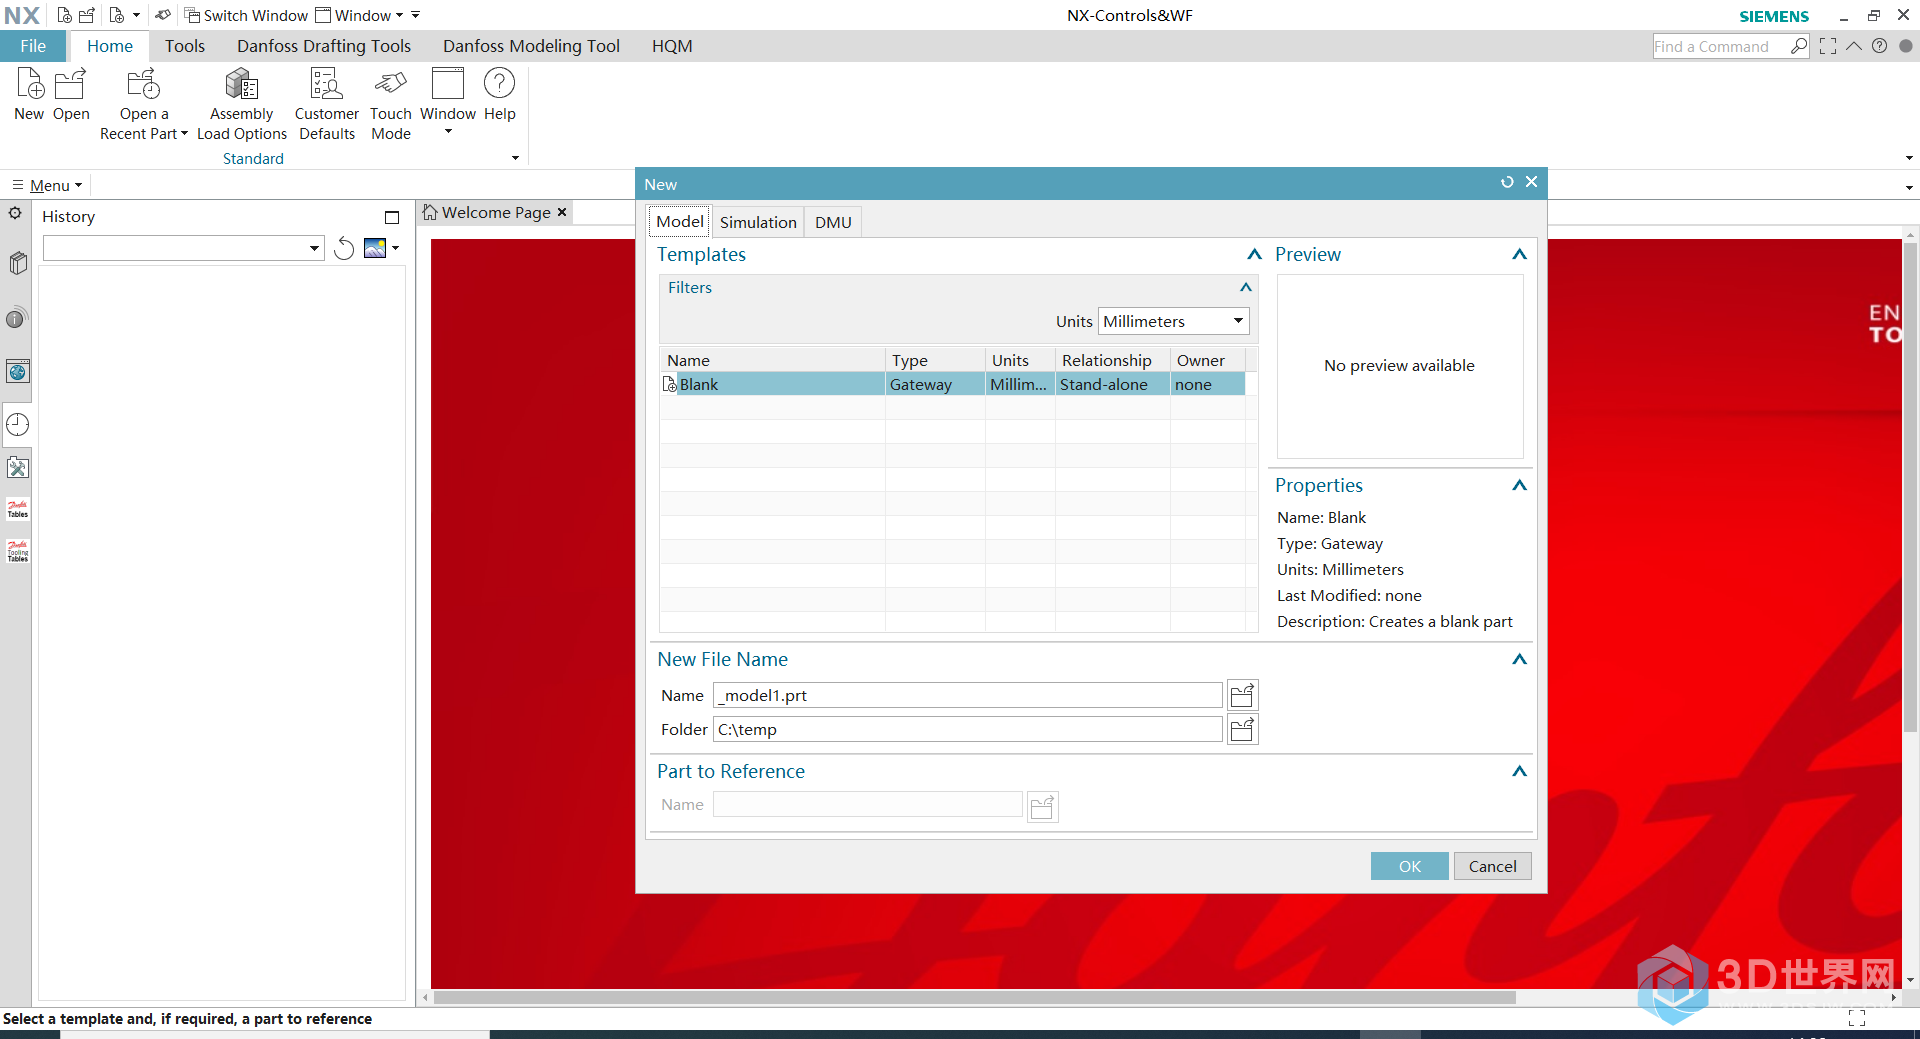
Task: Switch to the Tools ribbon tab
Action: pos(185,46)
